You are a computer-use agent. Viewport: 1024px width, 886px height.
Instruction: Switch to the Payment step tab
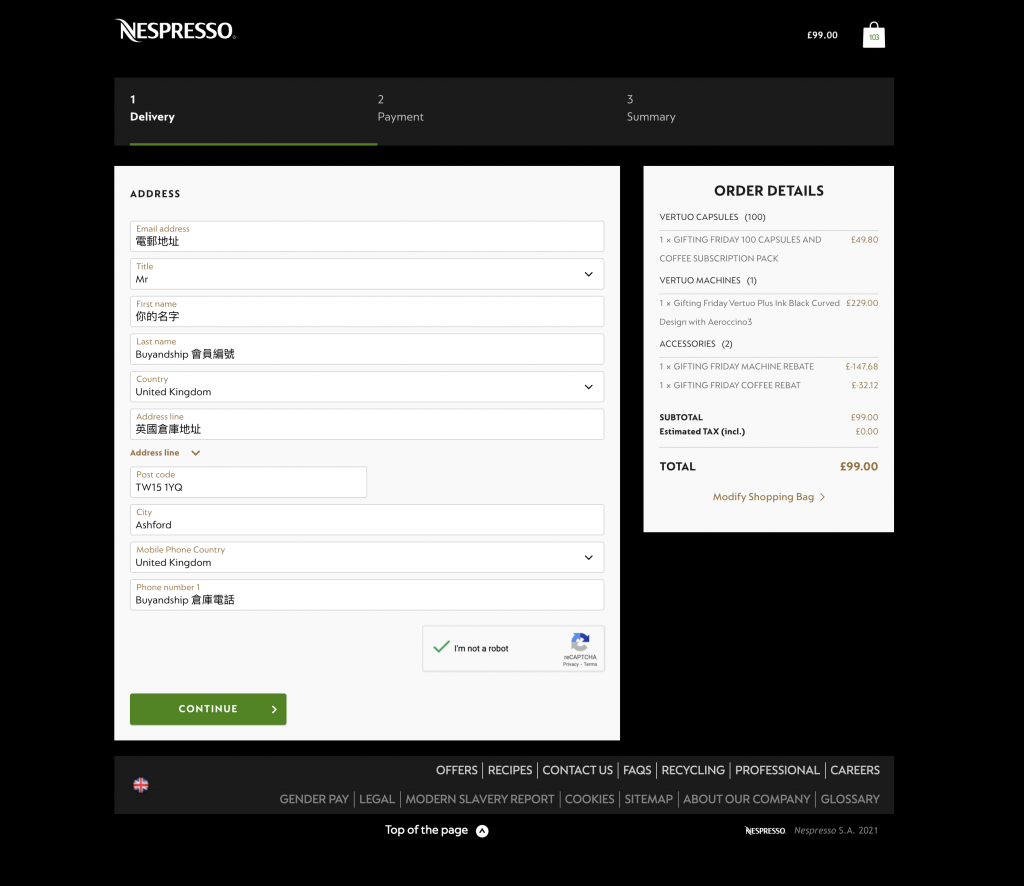400,109
